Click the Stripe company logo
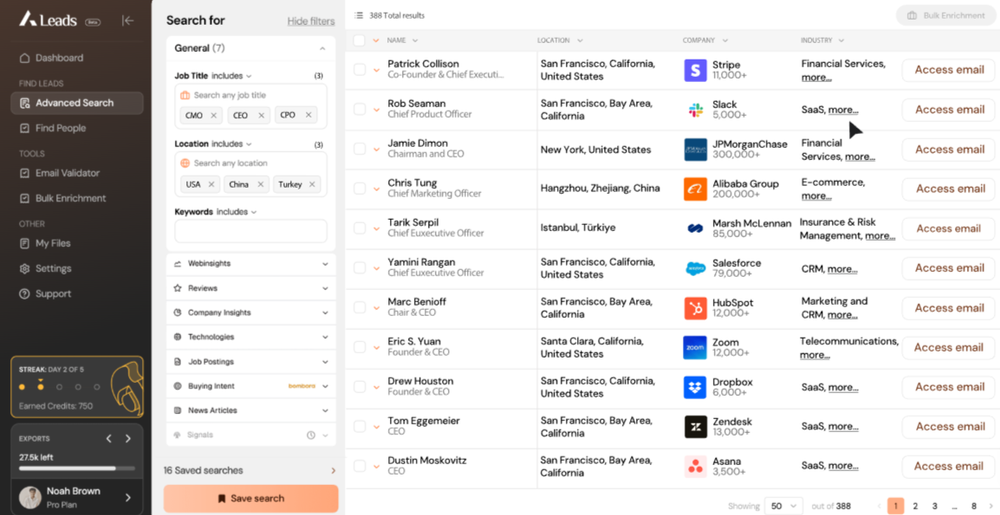 tap(695, 70)
